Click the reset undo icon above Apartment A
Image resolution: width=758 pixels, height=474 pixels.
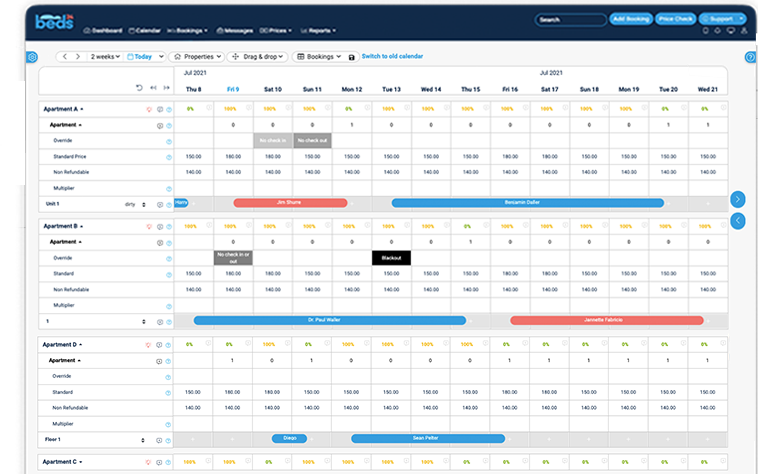click(139, 88)
